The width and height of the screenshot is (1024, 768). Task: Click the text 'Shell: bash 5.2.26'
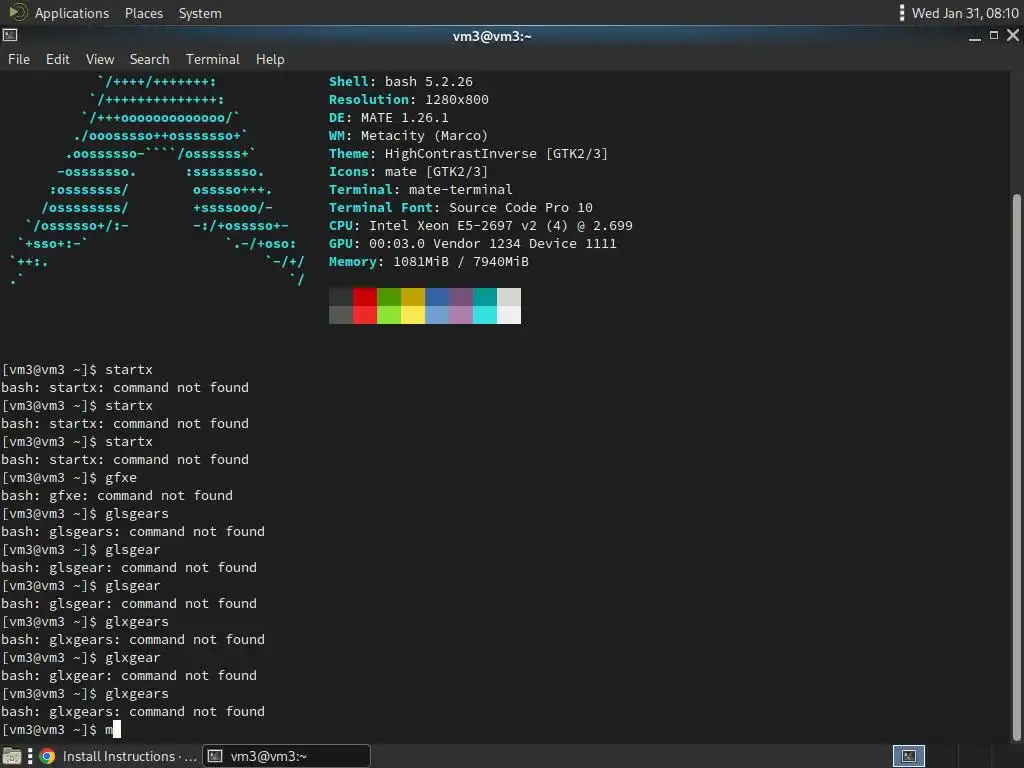(x=400, y=82)
